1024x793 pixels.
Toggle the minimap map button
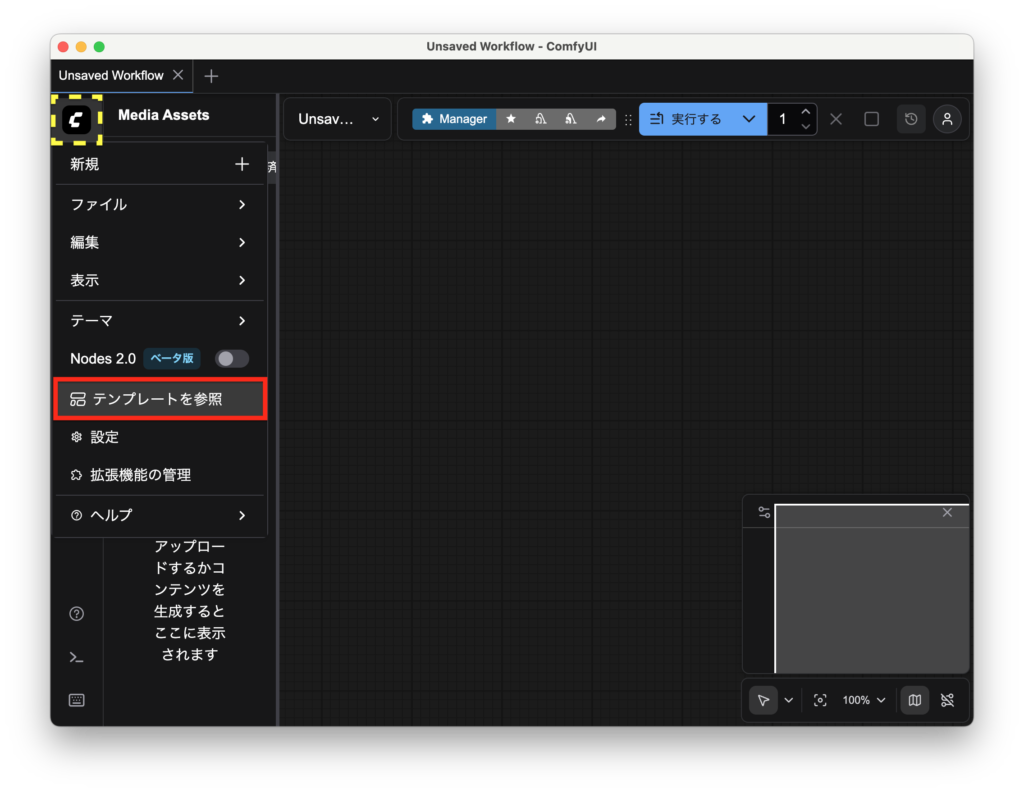click(x=914, y=700)
